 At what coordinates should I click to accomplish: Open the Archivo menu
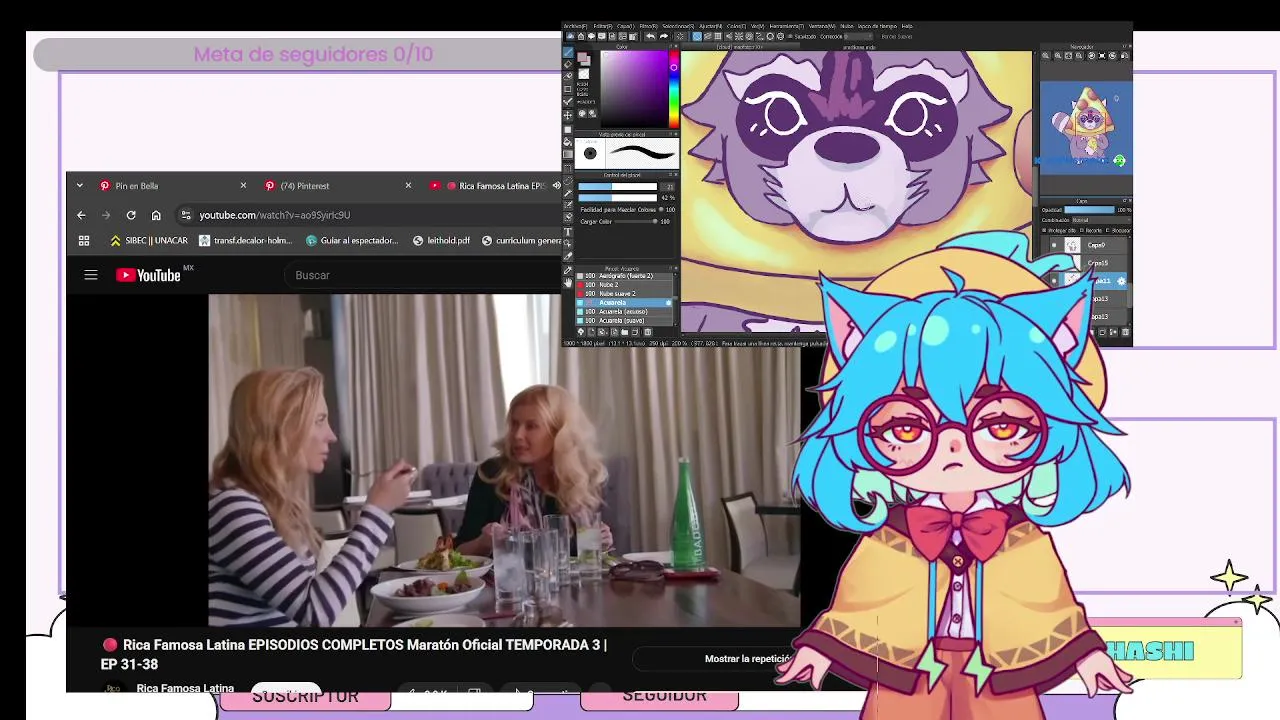coord(575,26)
